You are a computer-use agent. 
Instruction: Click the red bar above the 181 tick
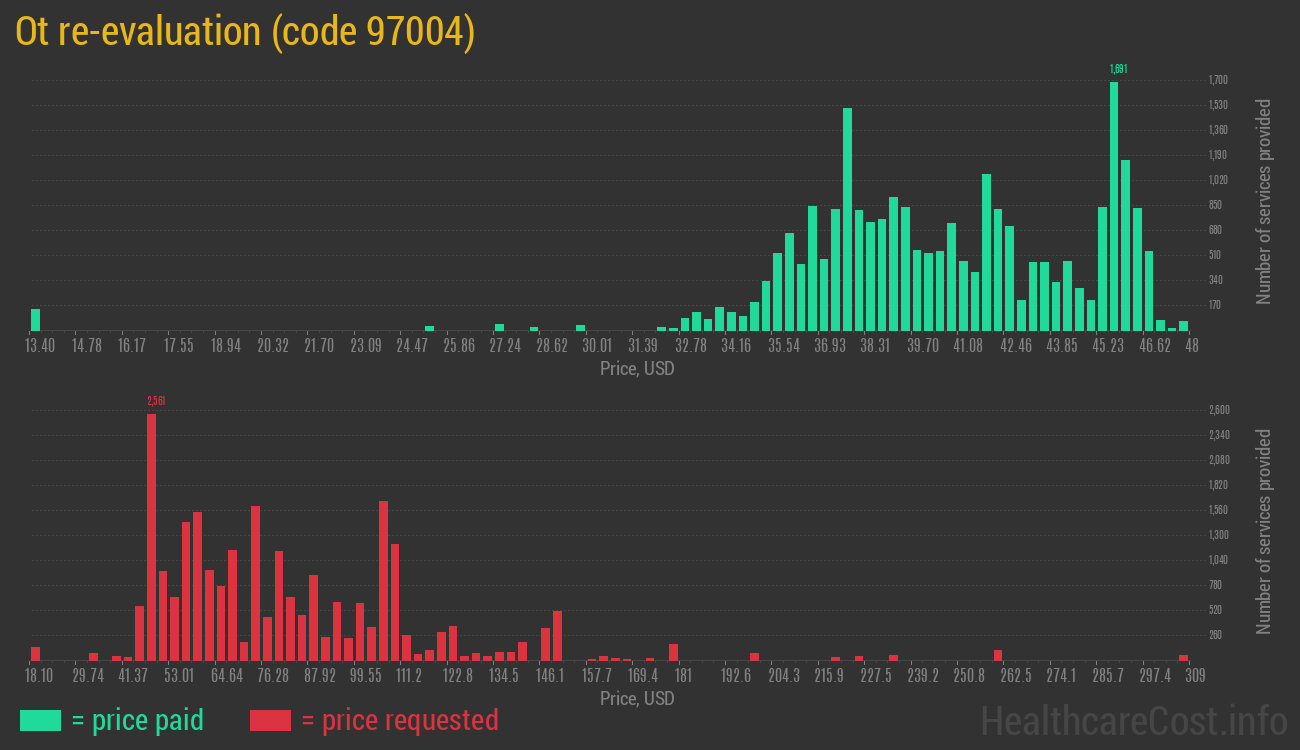673,652
